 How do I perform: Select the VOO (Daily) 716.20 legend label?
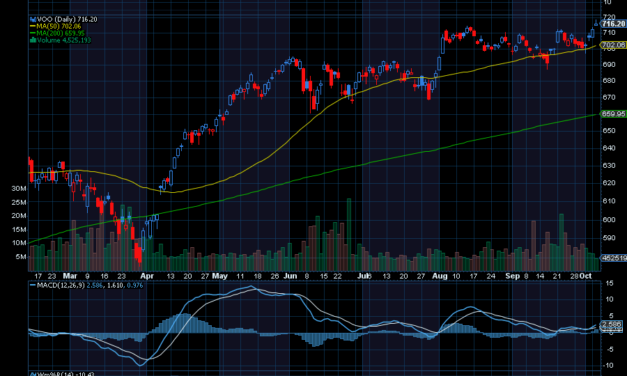(x=67, y=19)
